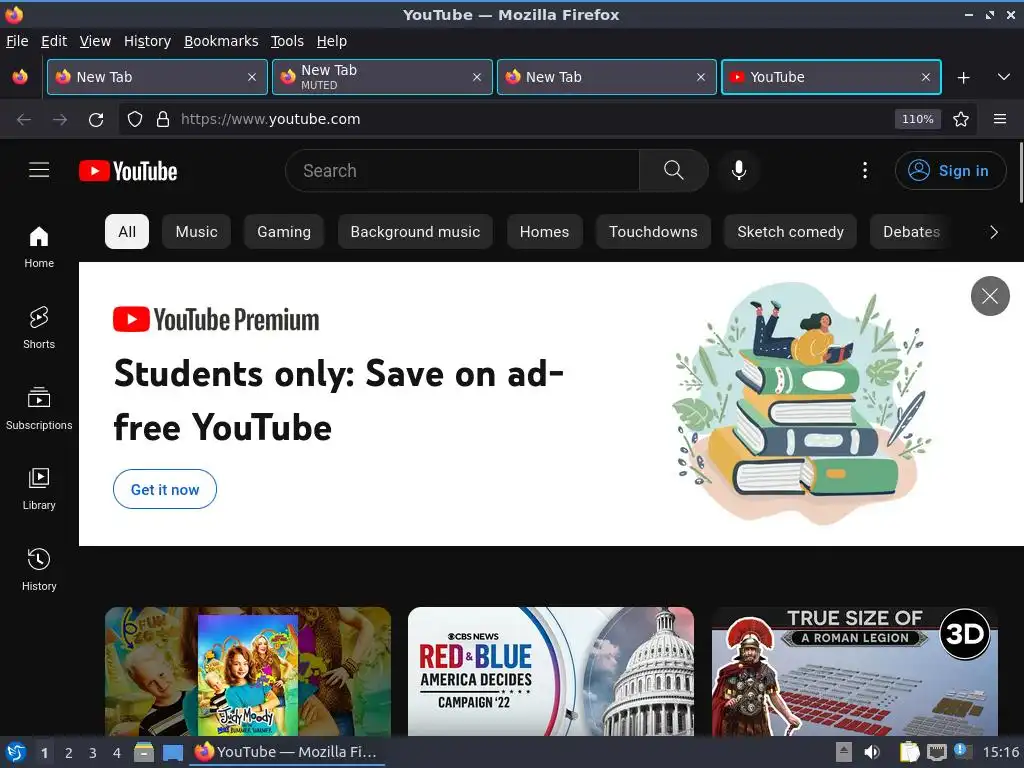Open Subscriptions from sidebar
Viewport: 1024px width, 768px height.
(x=39, y=409)
